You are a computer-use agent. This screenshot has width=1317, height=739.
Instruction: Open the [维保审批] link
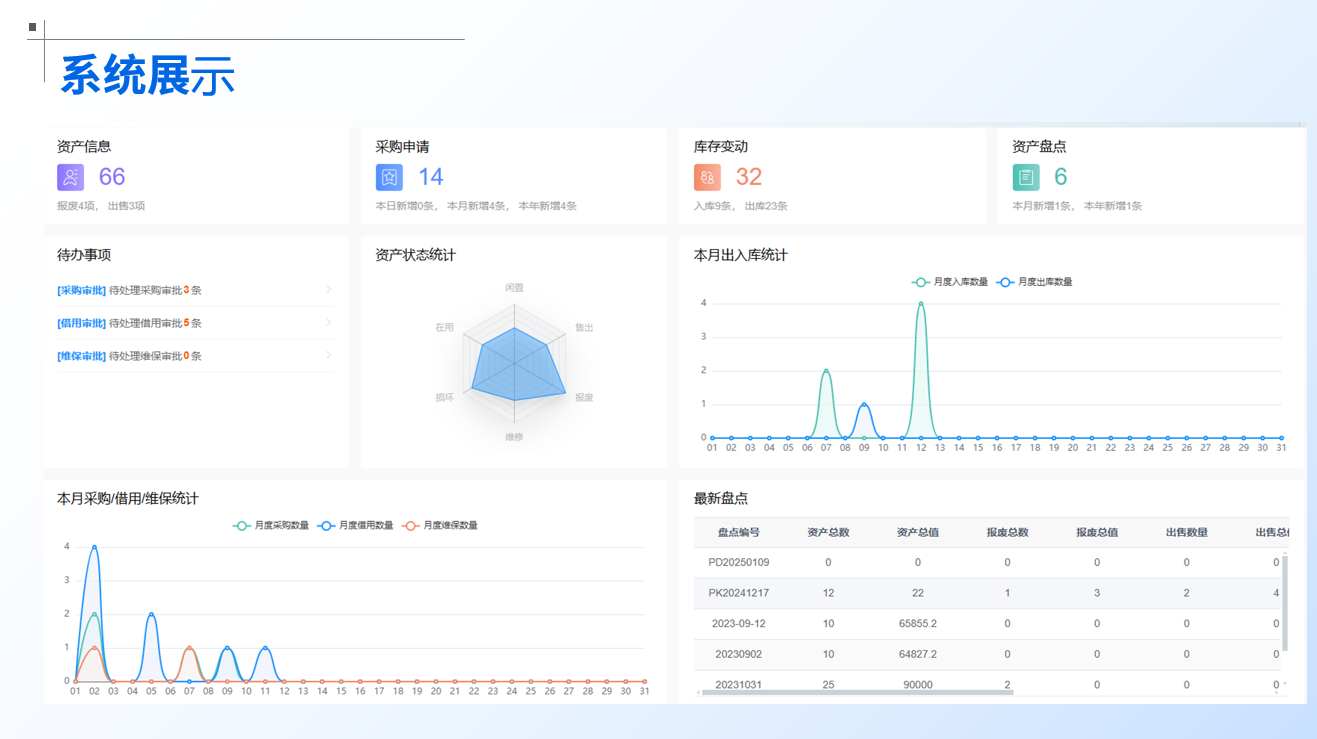[81, 356]
